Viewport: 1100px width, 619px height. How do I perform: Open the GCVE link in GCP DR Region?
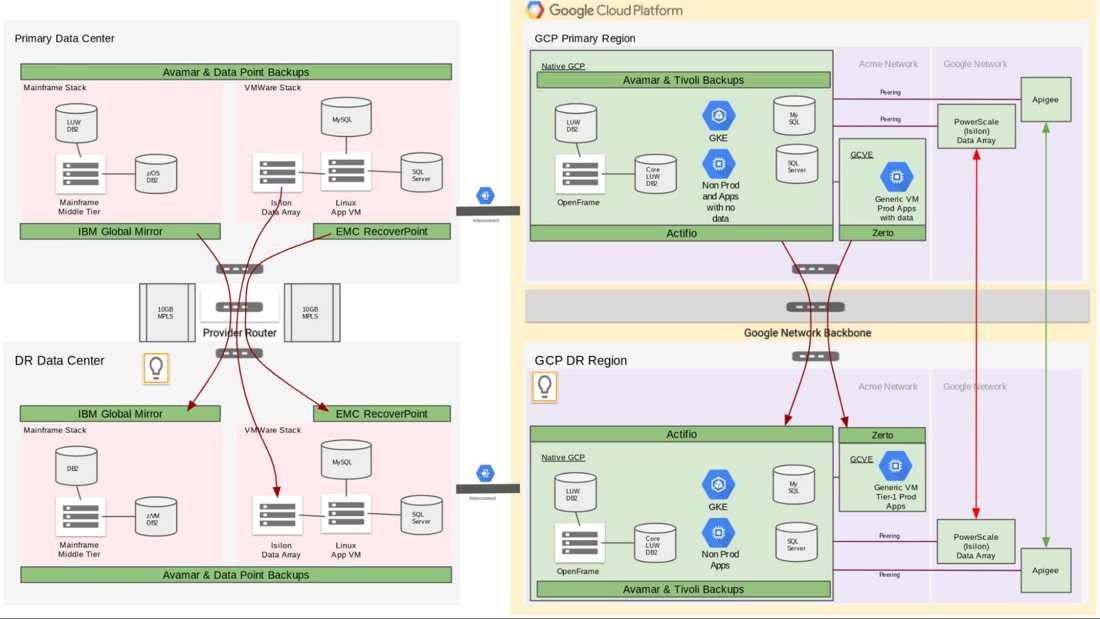[861, 459]
